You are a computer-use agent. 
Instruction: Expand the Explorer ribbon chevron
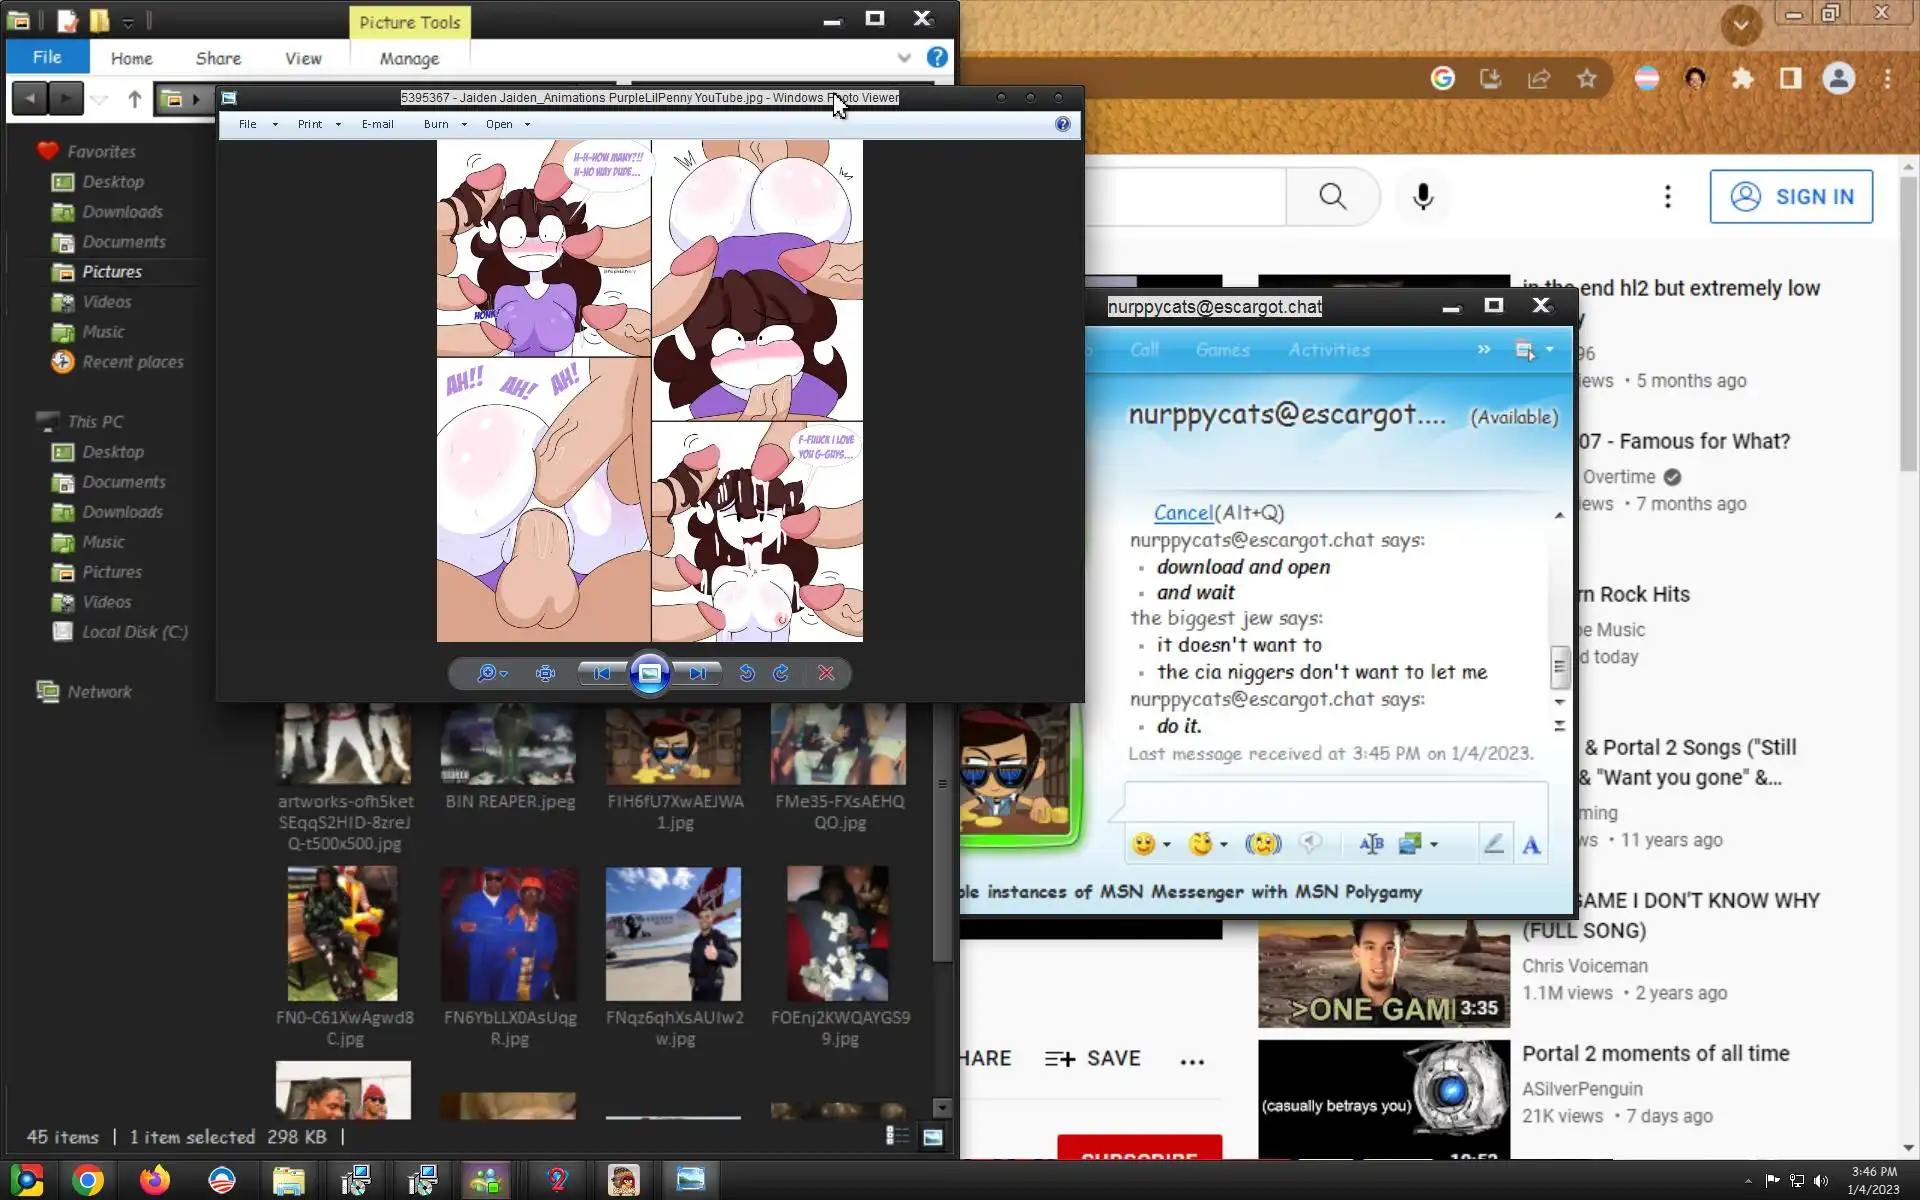904,58
